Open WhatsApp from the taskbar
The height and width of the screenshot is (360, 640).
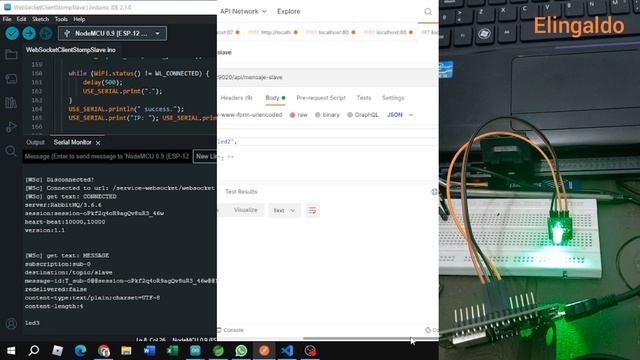(x=241, y=351)
